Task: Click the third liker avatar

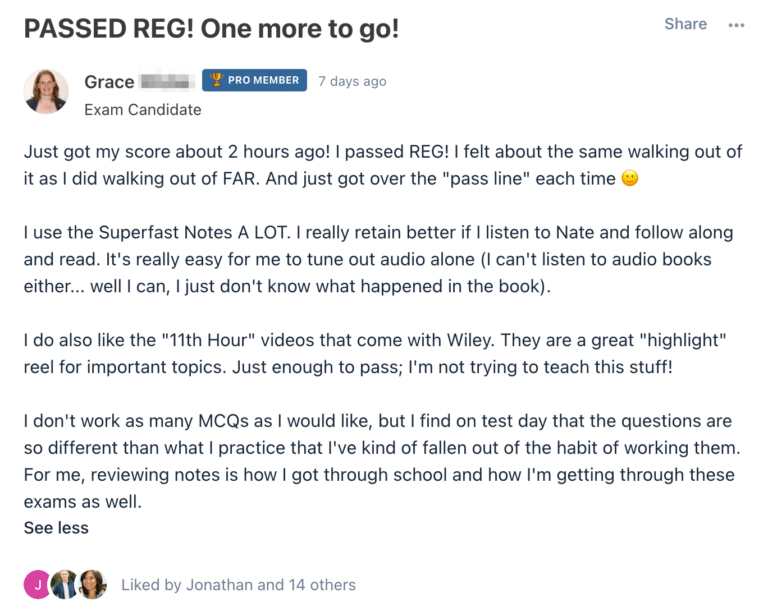Action: click(92, 585)
